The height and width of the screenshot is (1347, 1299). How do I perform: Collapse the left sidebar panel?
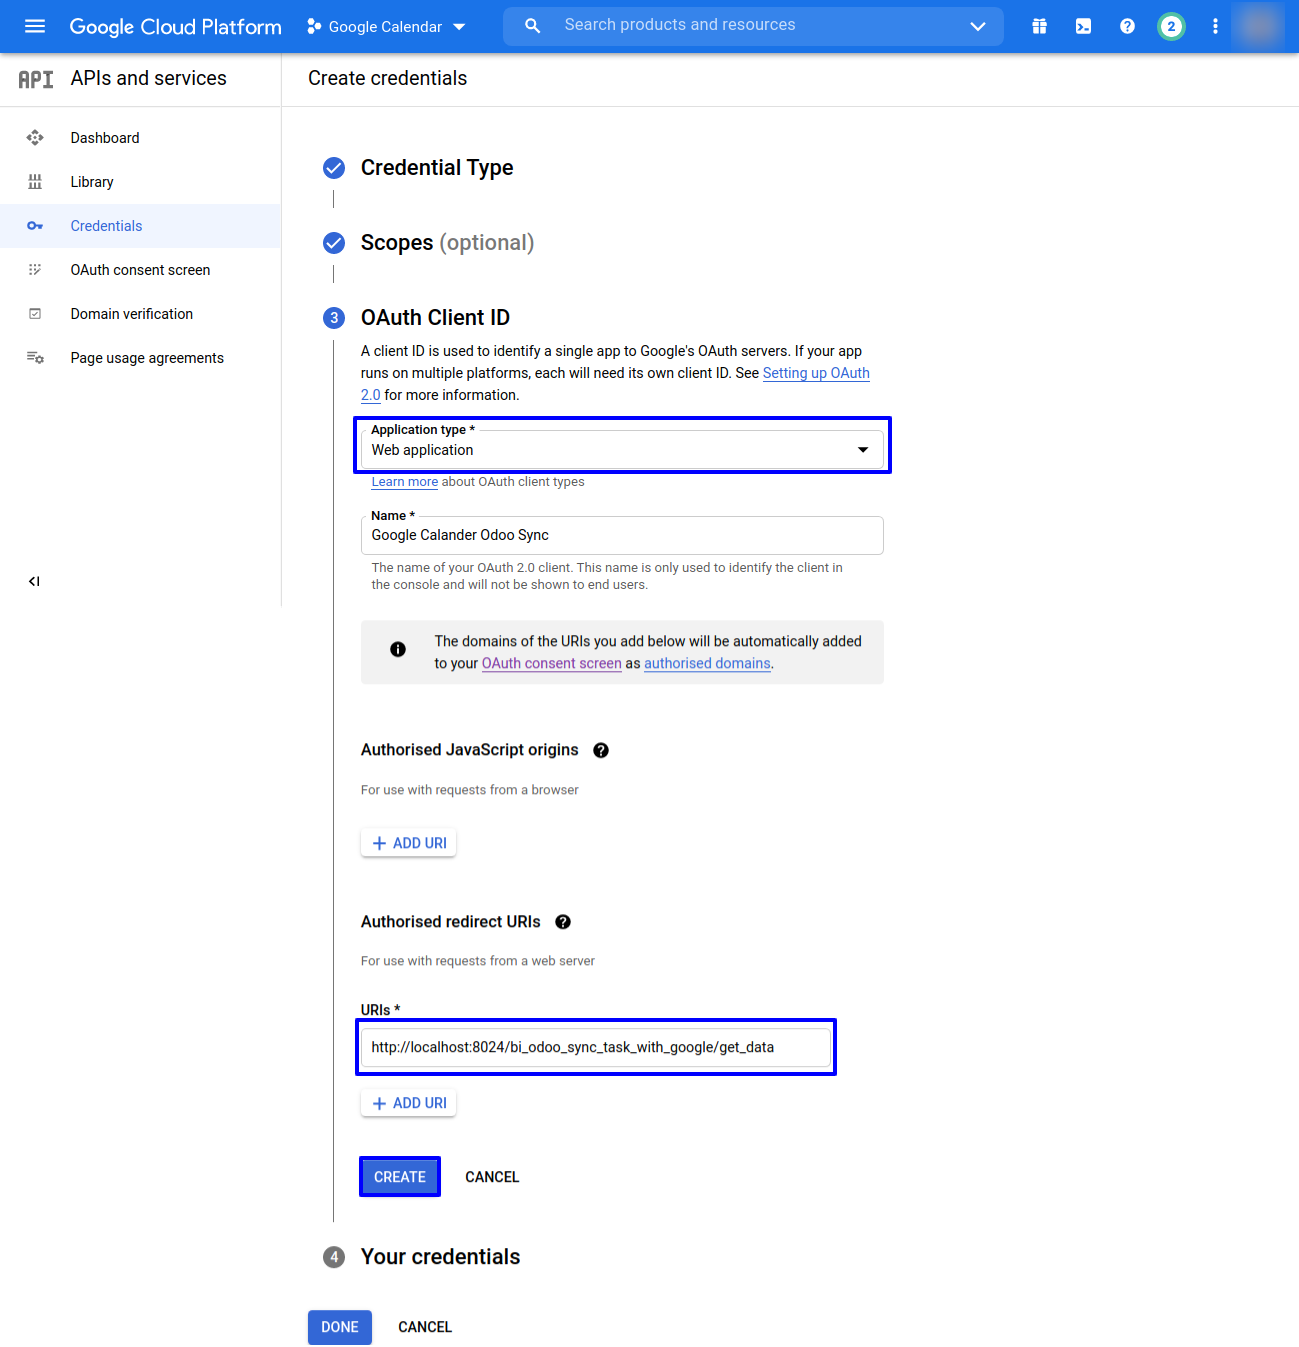coord(34,581)
